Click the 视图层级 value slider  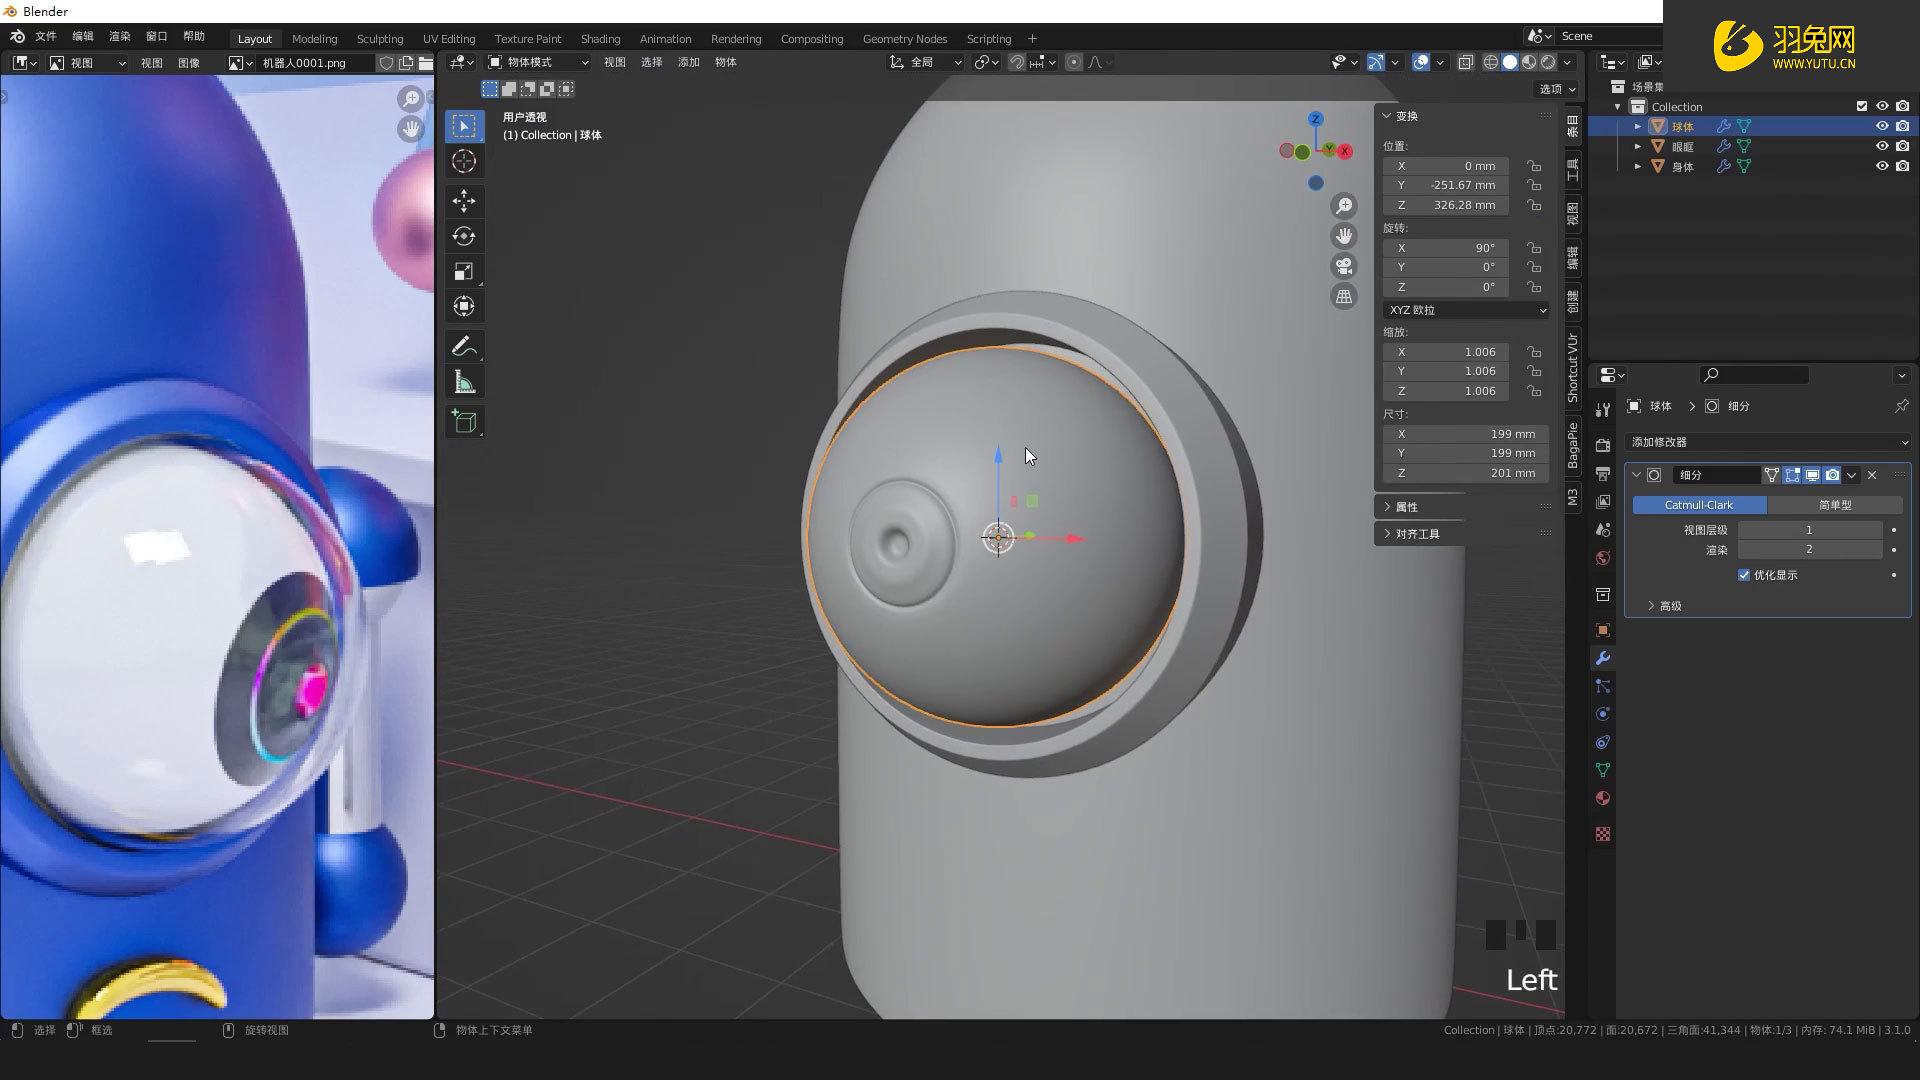(x=1810, y=530)
